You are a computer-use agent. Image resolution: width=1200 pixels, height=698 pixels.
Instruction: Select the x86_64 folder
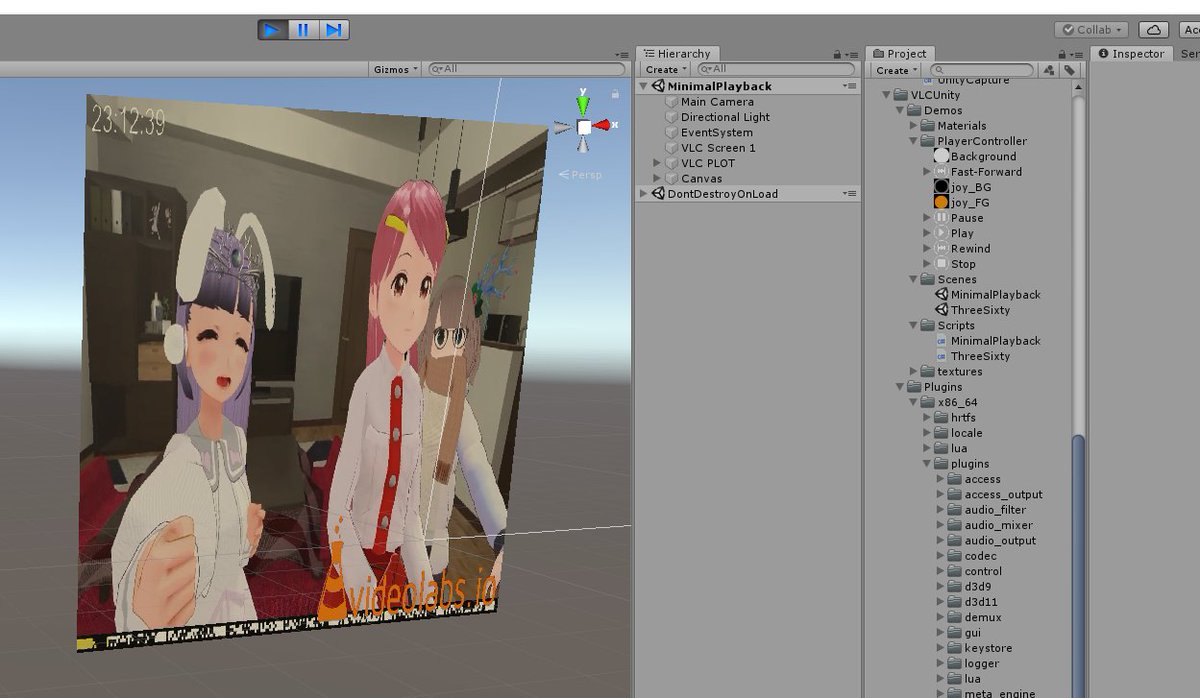coord(950,402)
